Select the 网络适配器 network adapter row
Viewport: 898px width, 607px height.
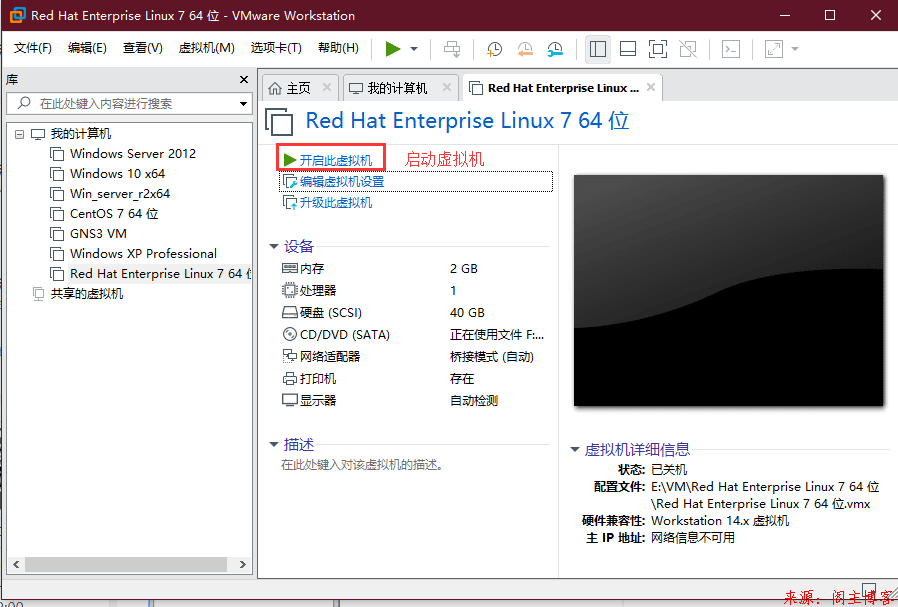click(x=413, y=357)
